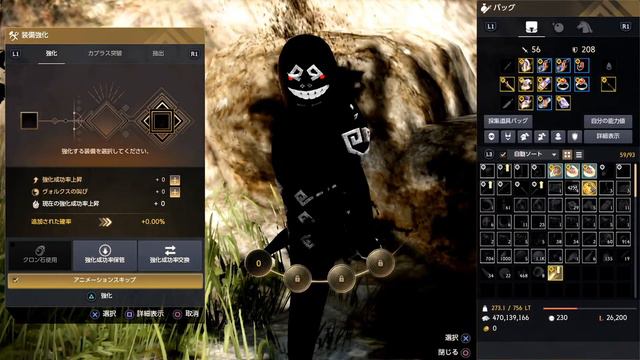
Task: Click 自分の能力値 button
Action: coord(608,121)
